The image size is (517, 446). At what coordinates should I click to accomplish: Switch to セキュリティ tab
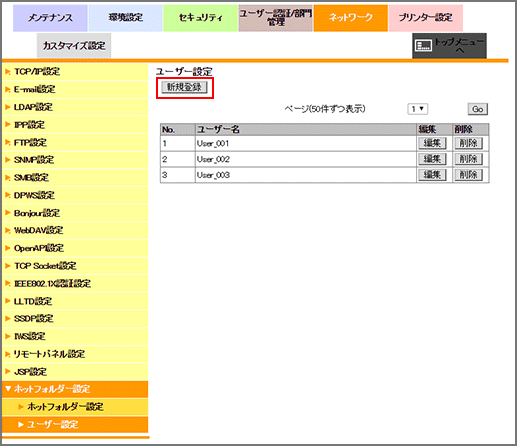click(x=200, y=18)
